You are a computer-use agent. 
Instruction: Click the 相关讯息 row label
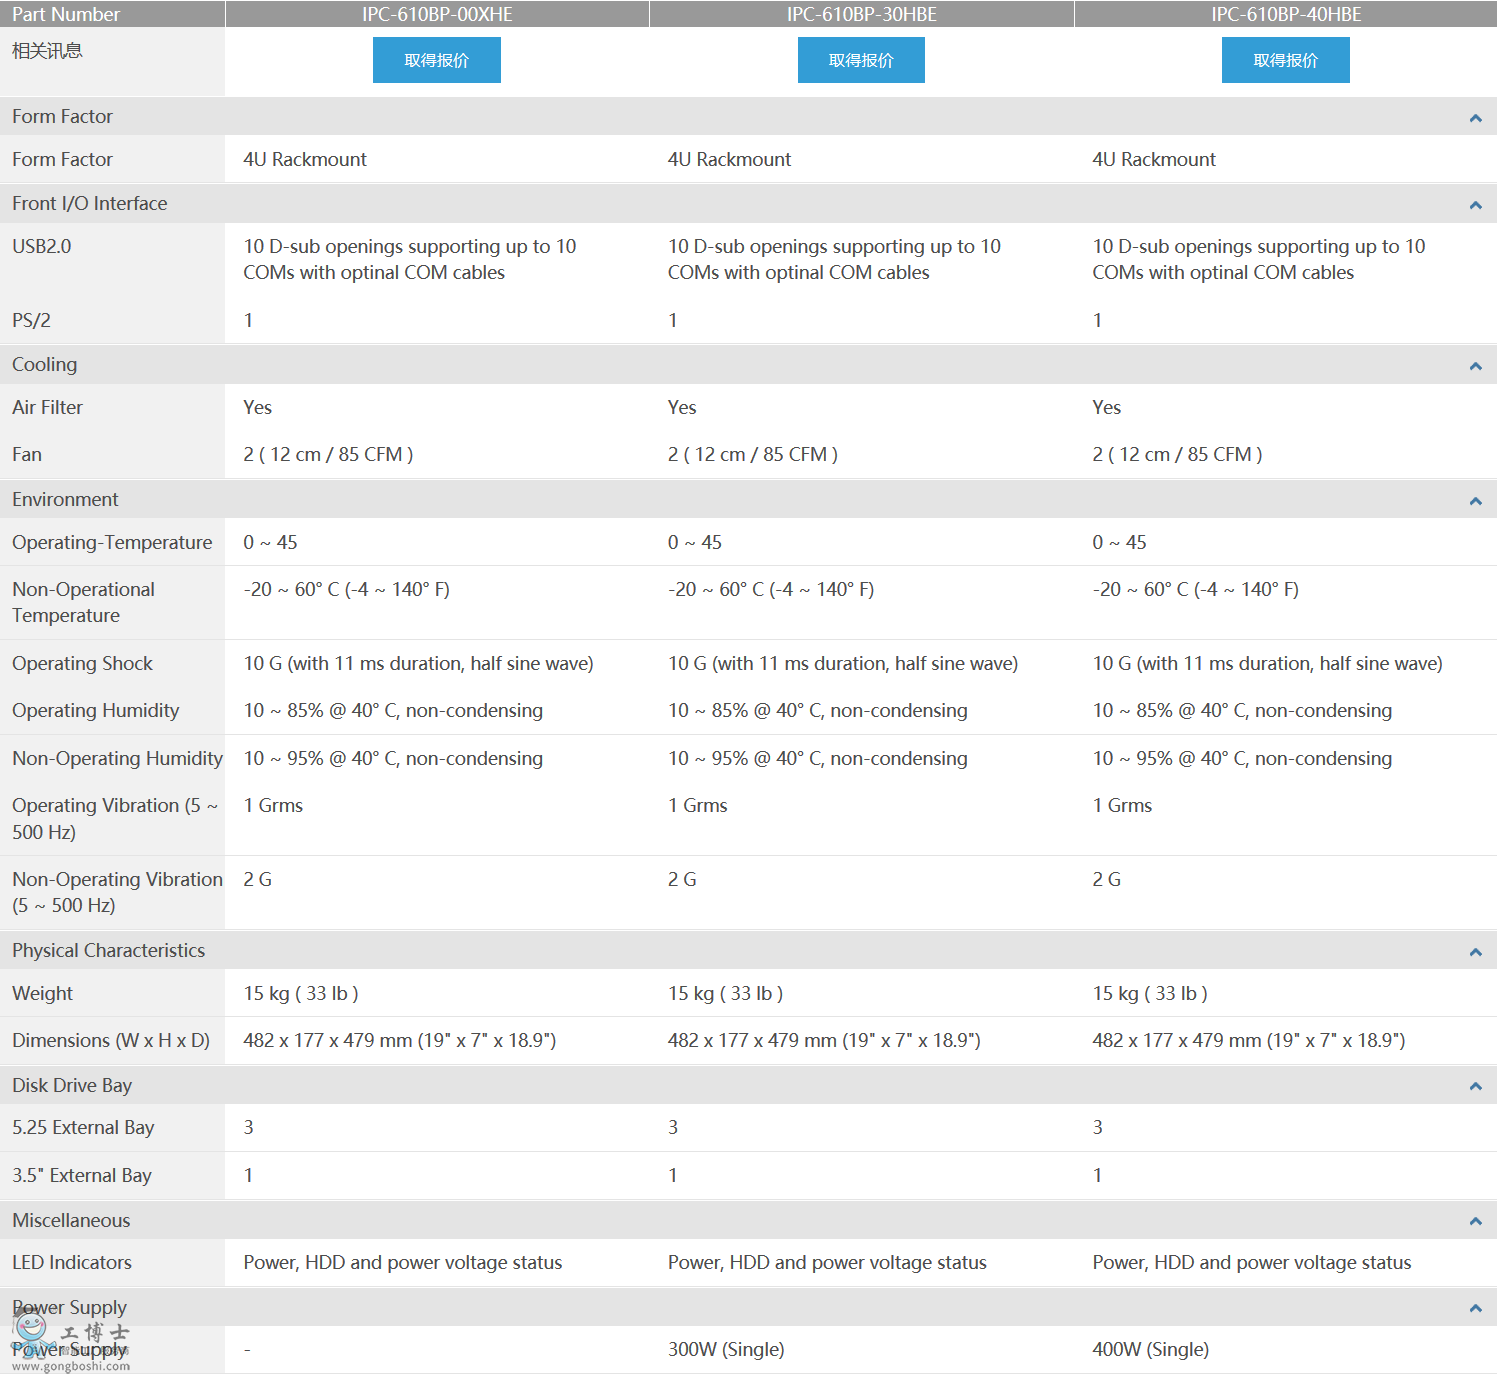coord(47,51)
